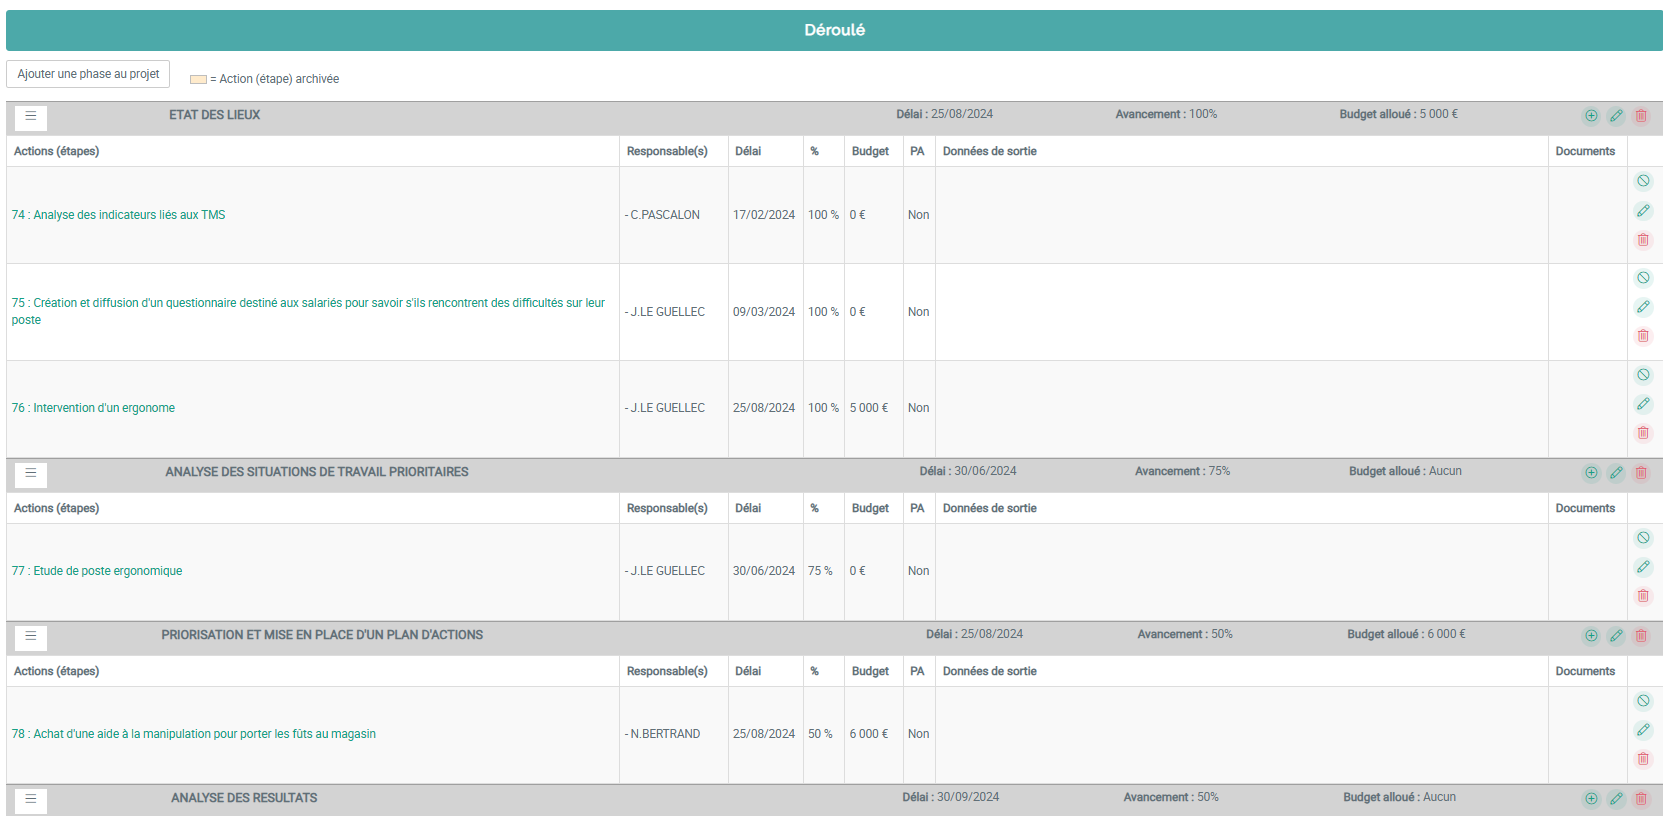Delete action 77 Etude de poste ergonomique

coord(1643,596)
